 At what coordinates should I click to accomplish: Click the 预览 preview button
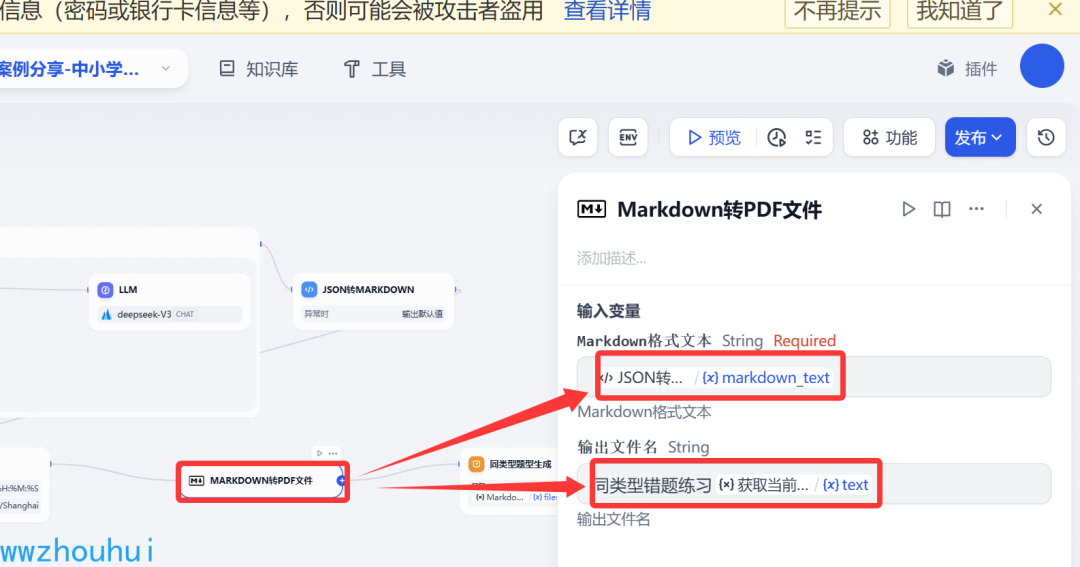coord(714,138)
